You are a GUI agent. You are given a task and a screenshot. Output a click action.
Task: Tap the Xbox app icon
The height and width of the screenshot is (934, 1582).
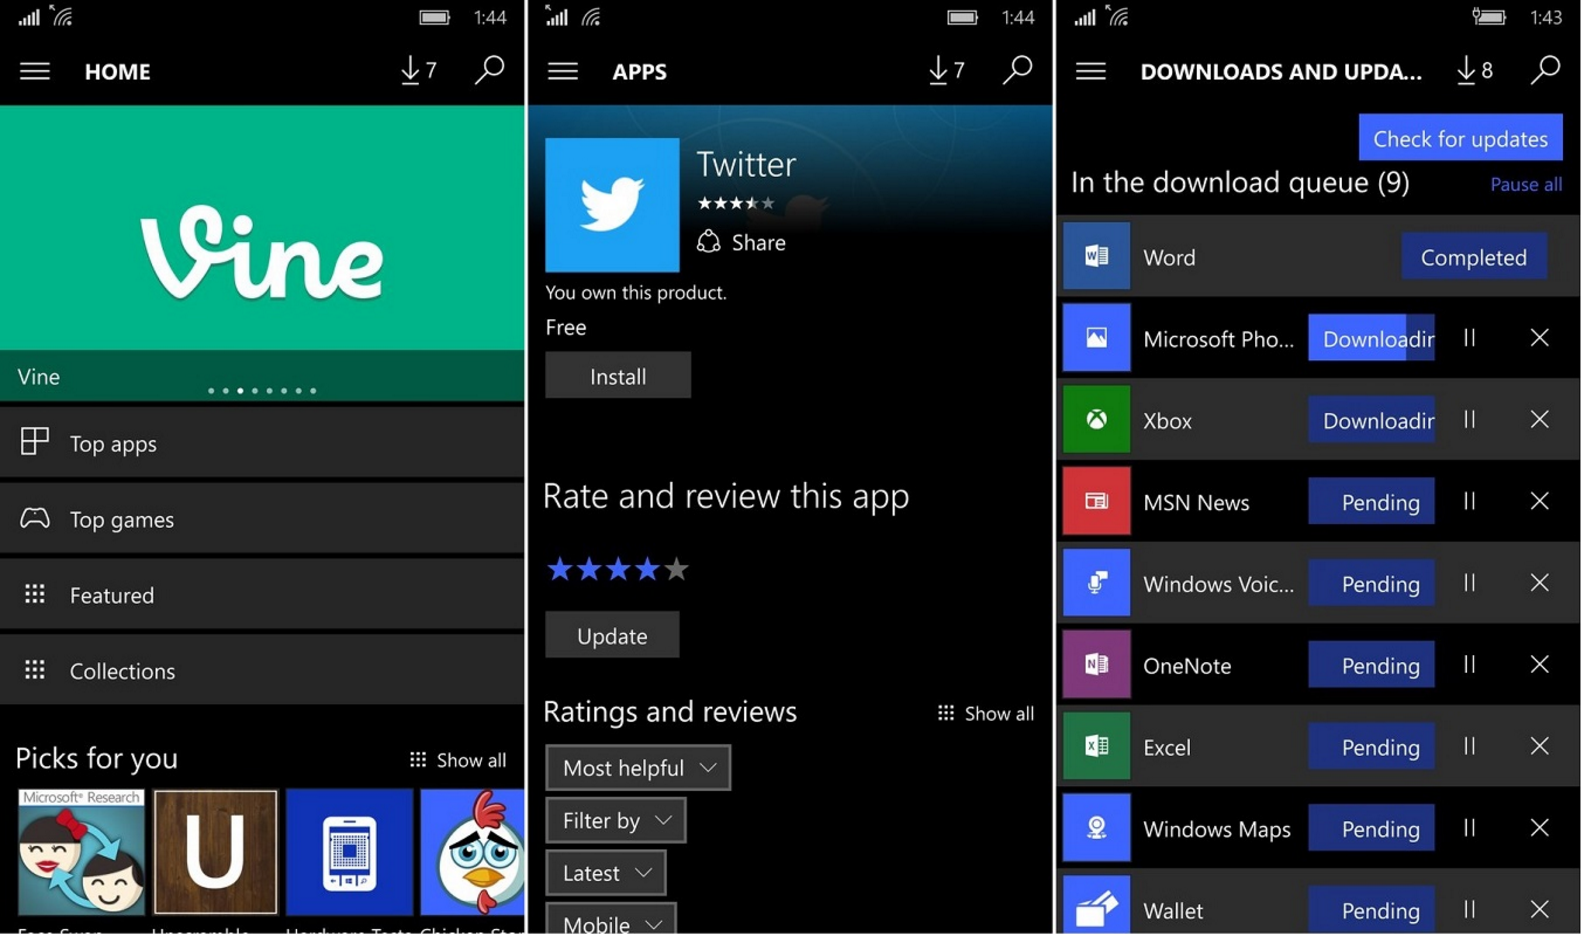[1096, 420]
